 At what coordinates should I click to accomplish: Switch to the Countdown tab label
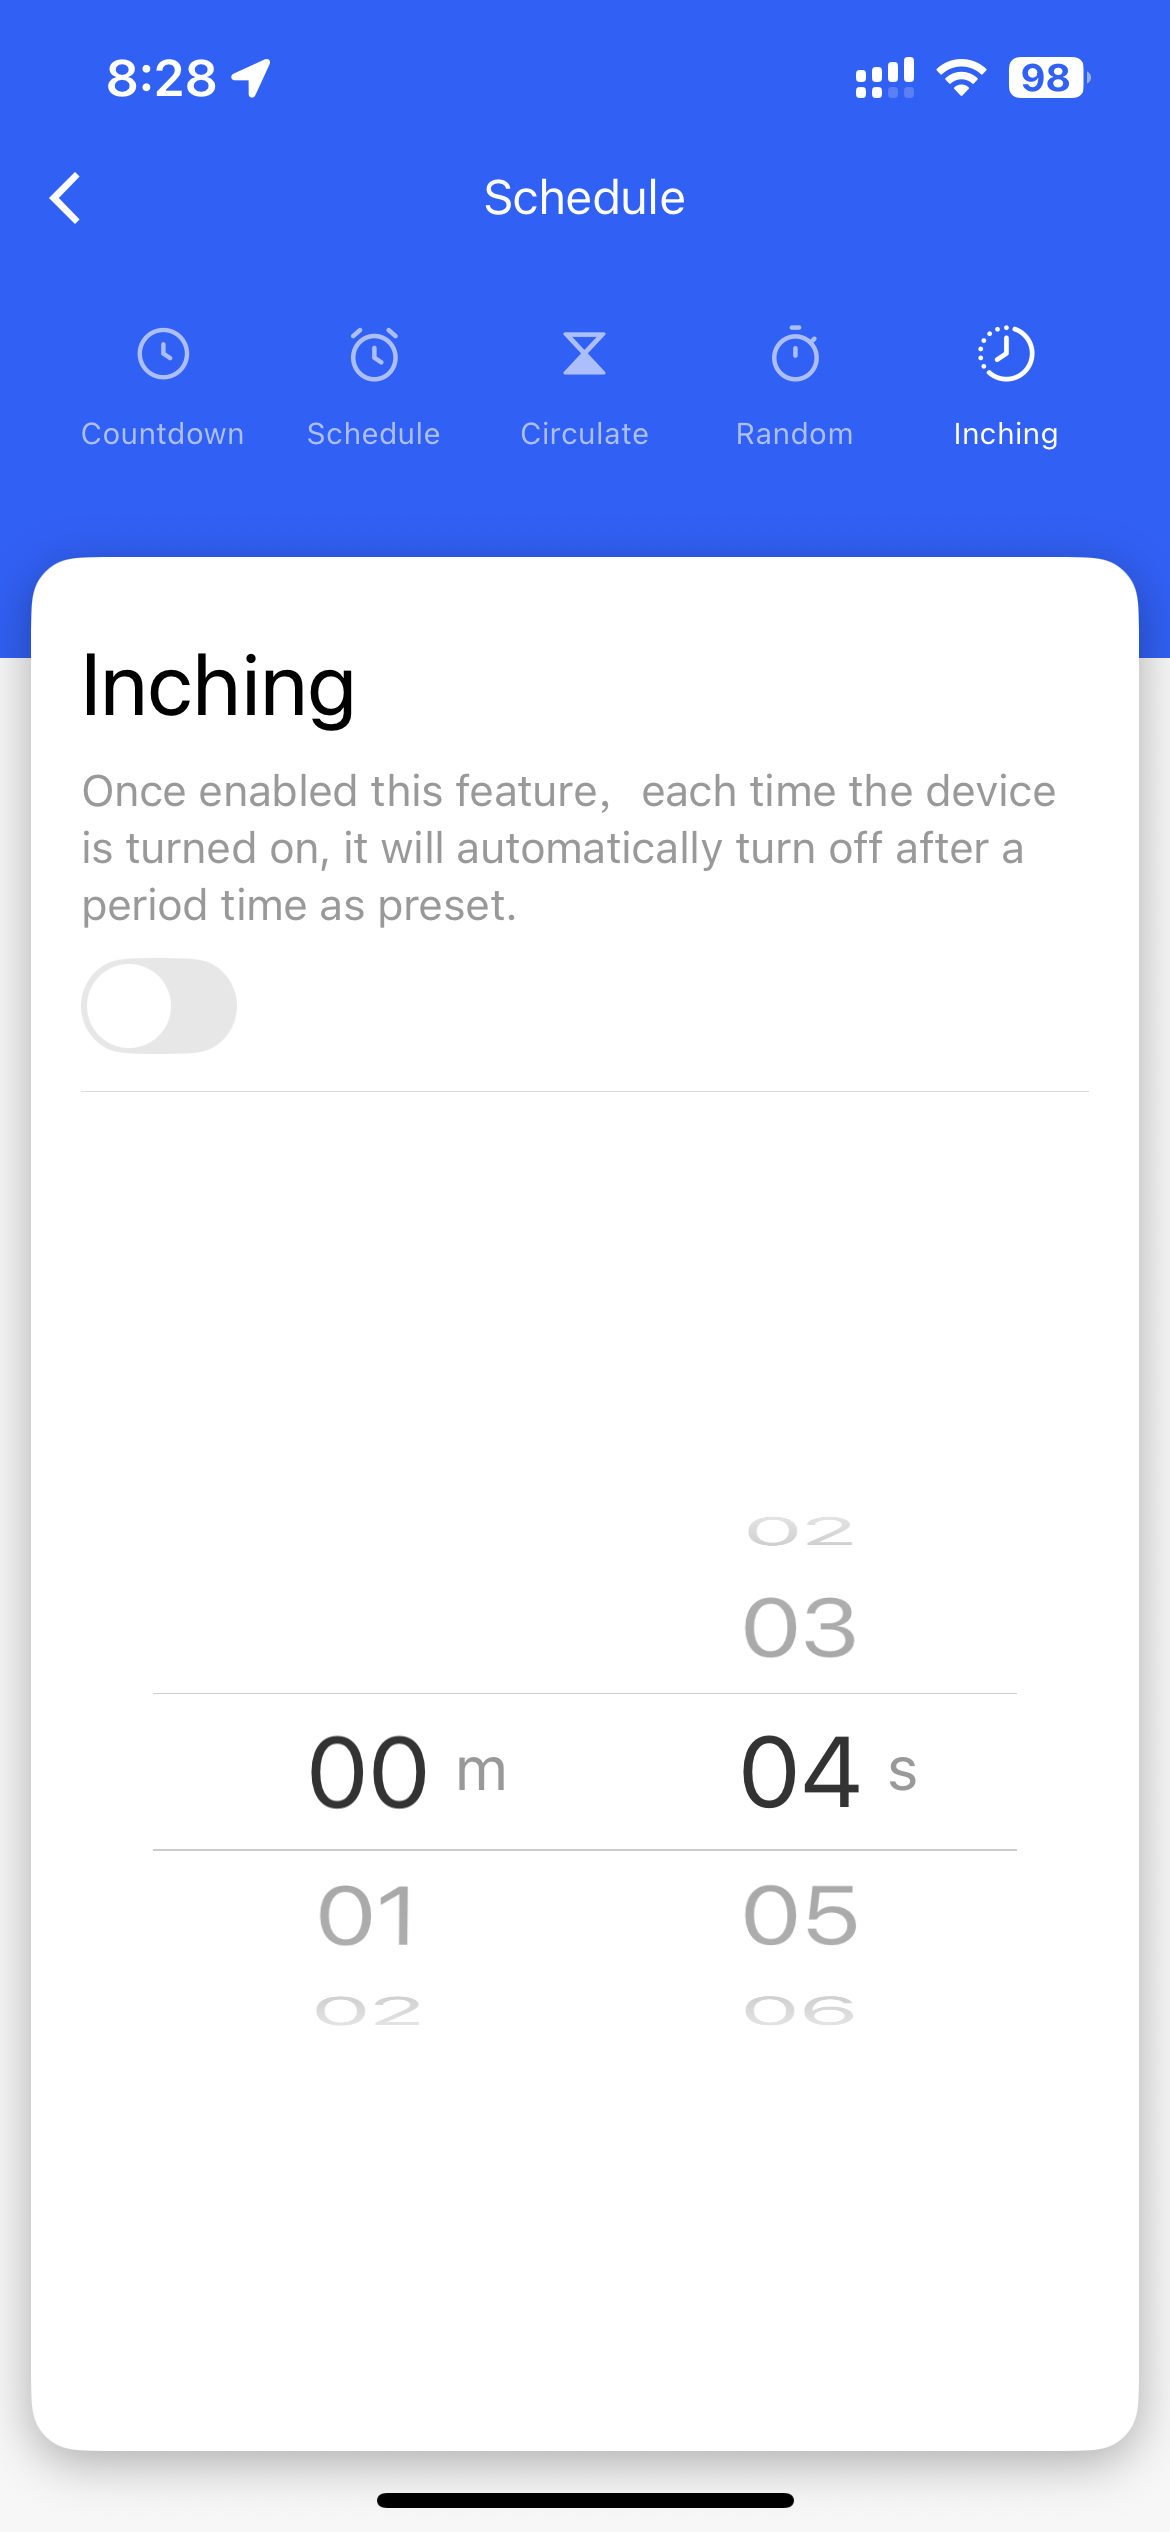(163, 434)
